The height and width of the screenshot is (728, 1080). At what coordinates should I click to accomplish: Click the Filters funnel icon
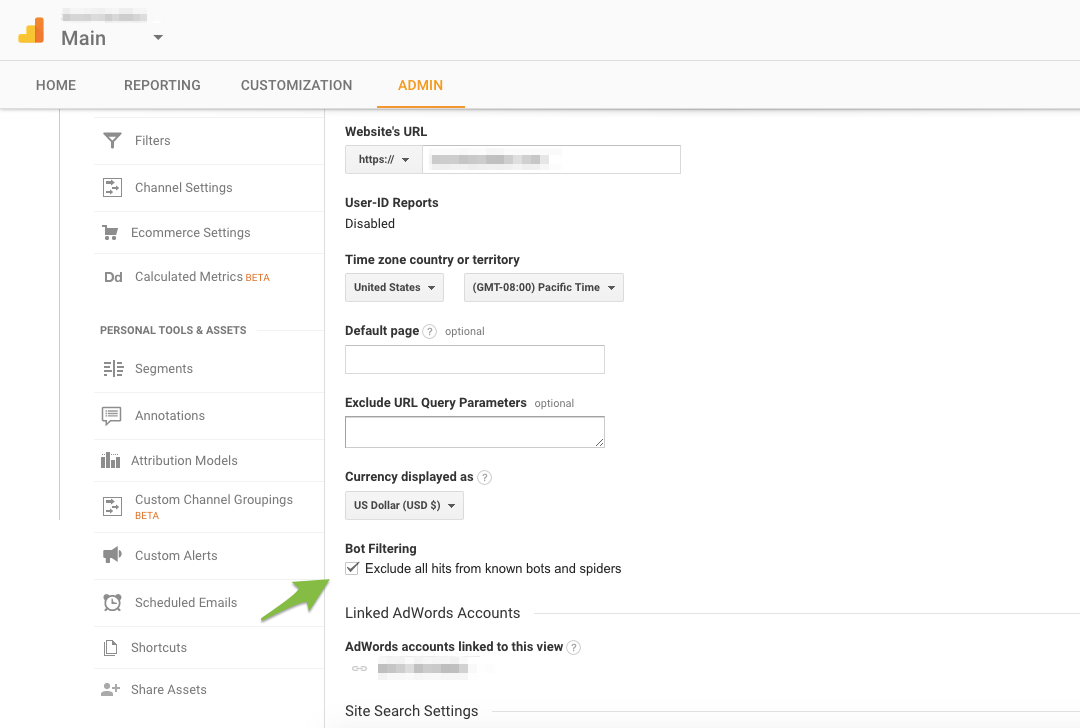coord(112,141)
